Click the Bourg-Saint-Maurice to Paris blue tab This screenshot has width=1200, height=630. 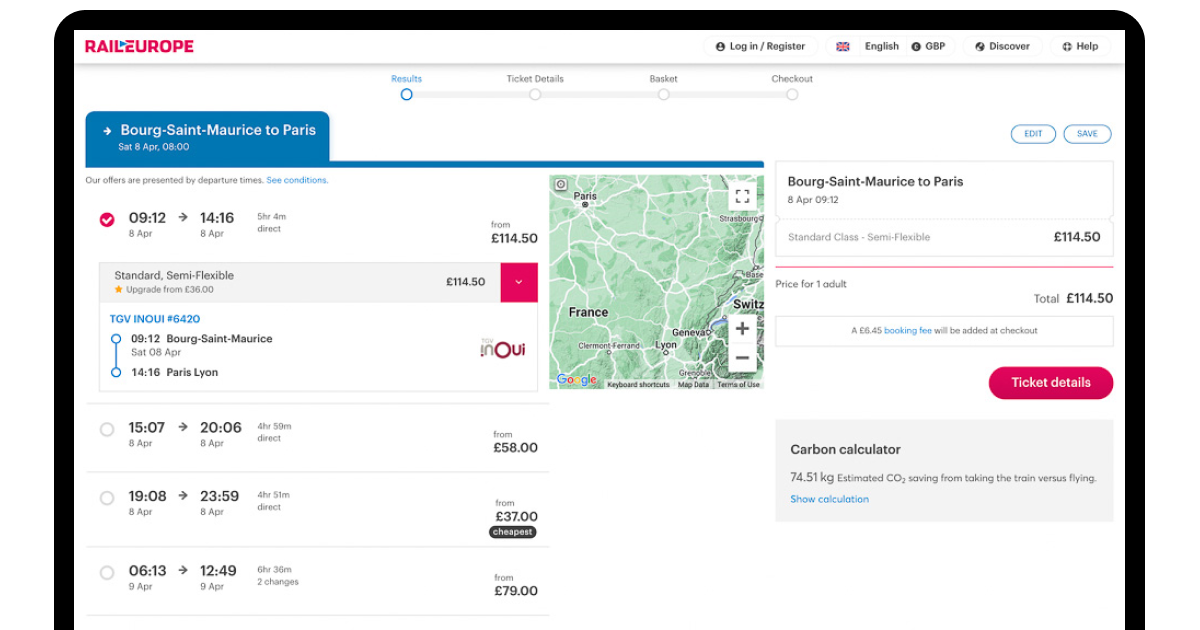[x=207, y=138]
